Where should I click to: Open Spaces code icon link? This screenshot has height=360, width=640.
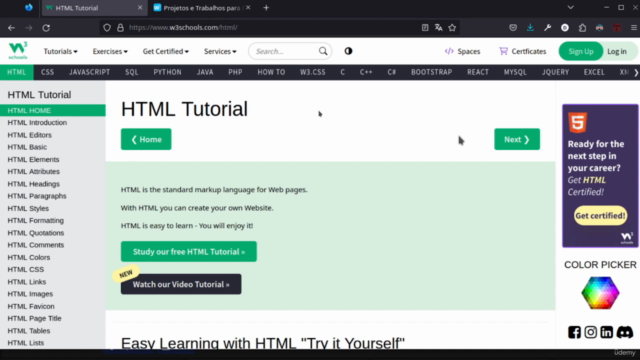pos(462,51)
